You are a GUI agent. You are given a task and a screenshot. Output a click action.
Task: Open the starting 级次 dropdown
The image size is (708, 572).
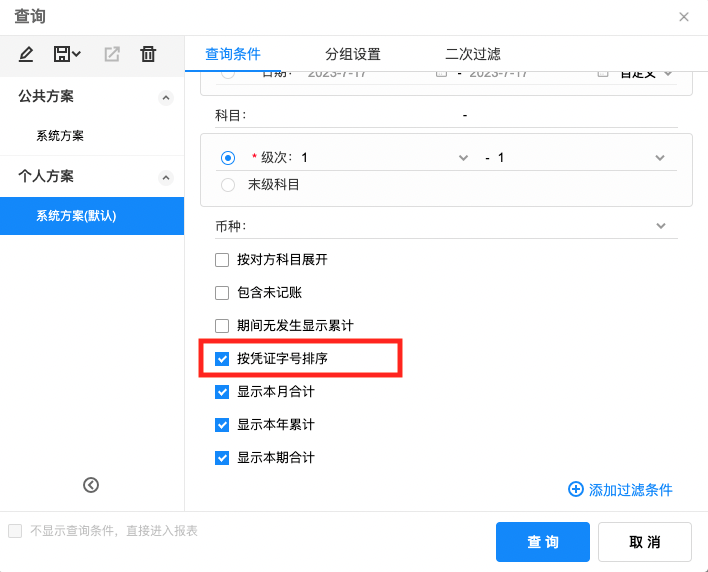[x=462, y=158]
